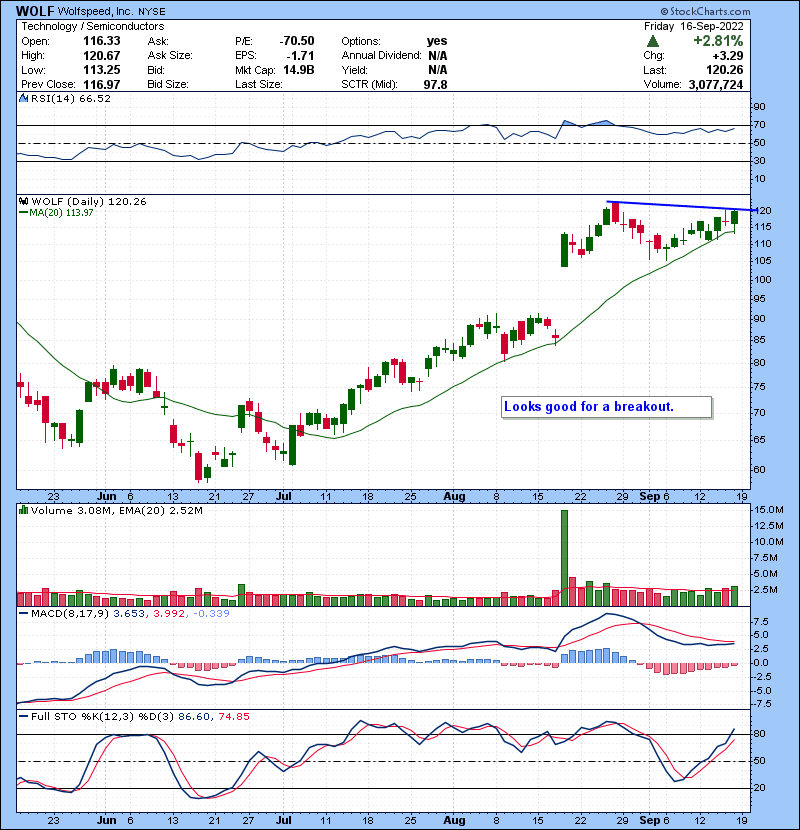Viewport: 800px width, 830px height.
Task: Click the green MA(20) legend line marker
Action: pos(23,213)
